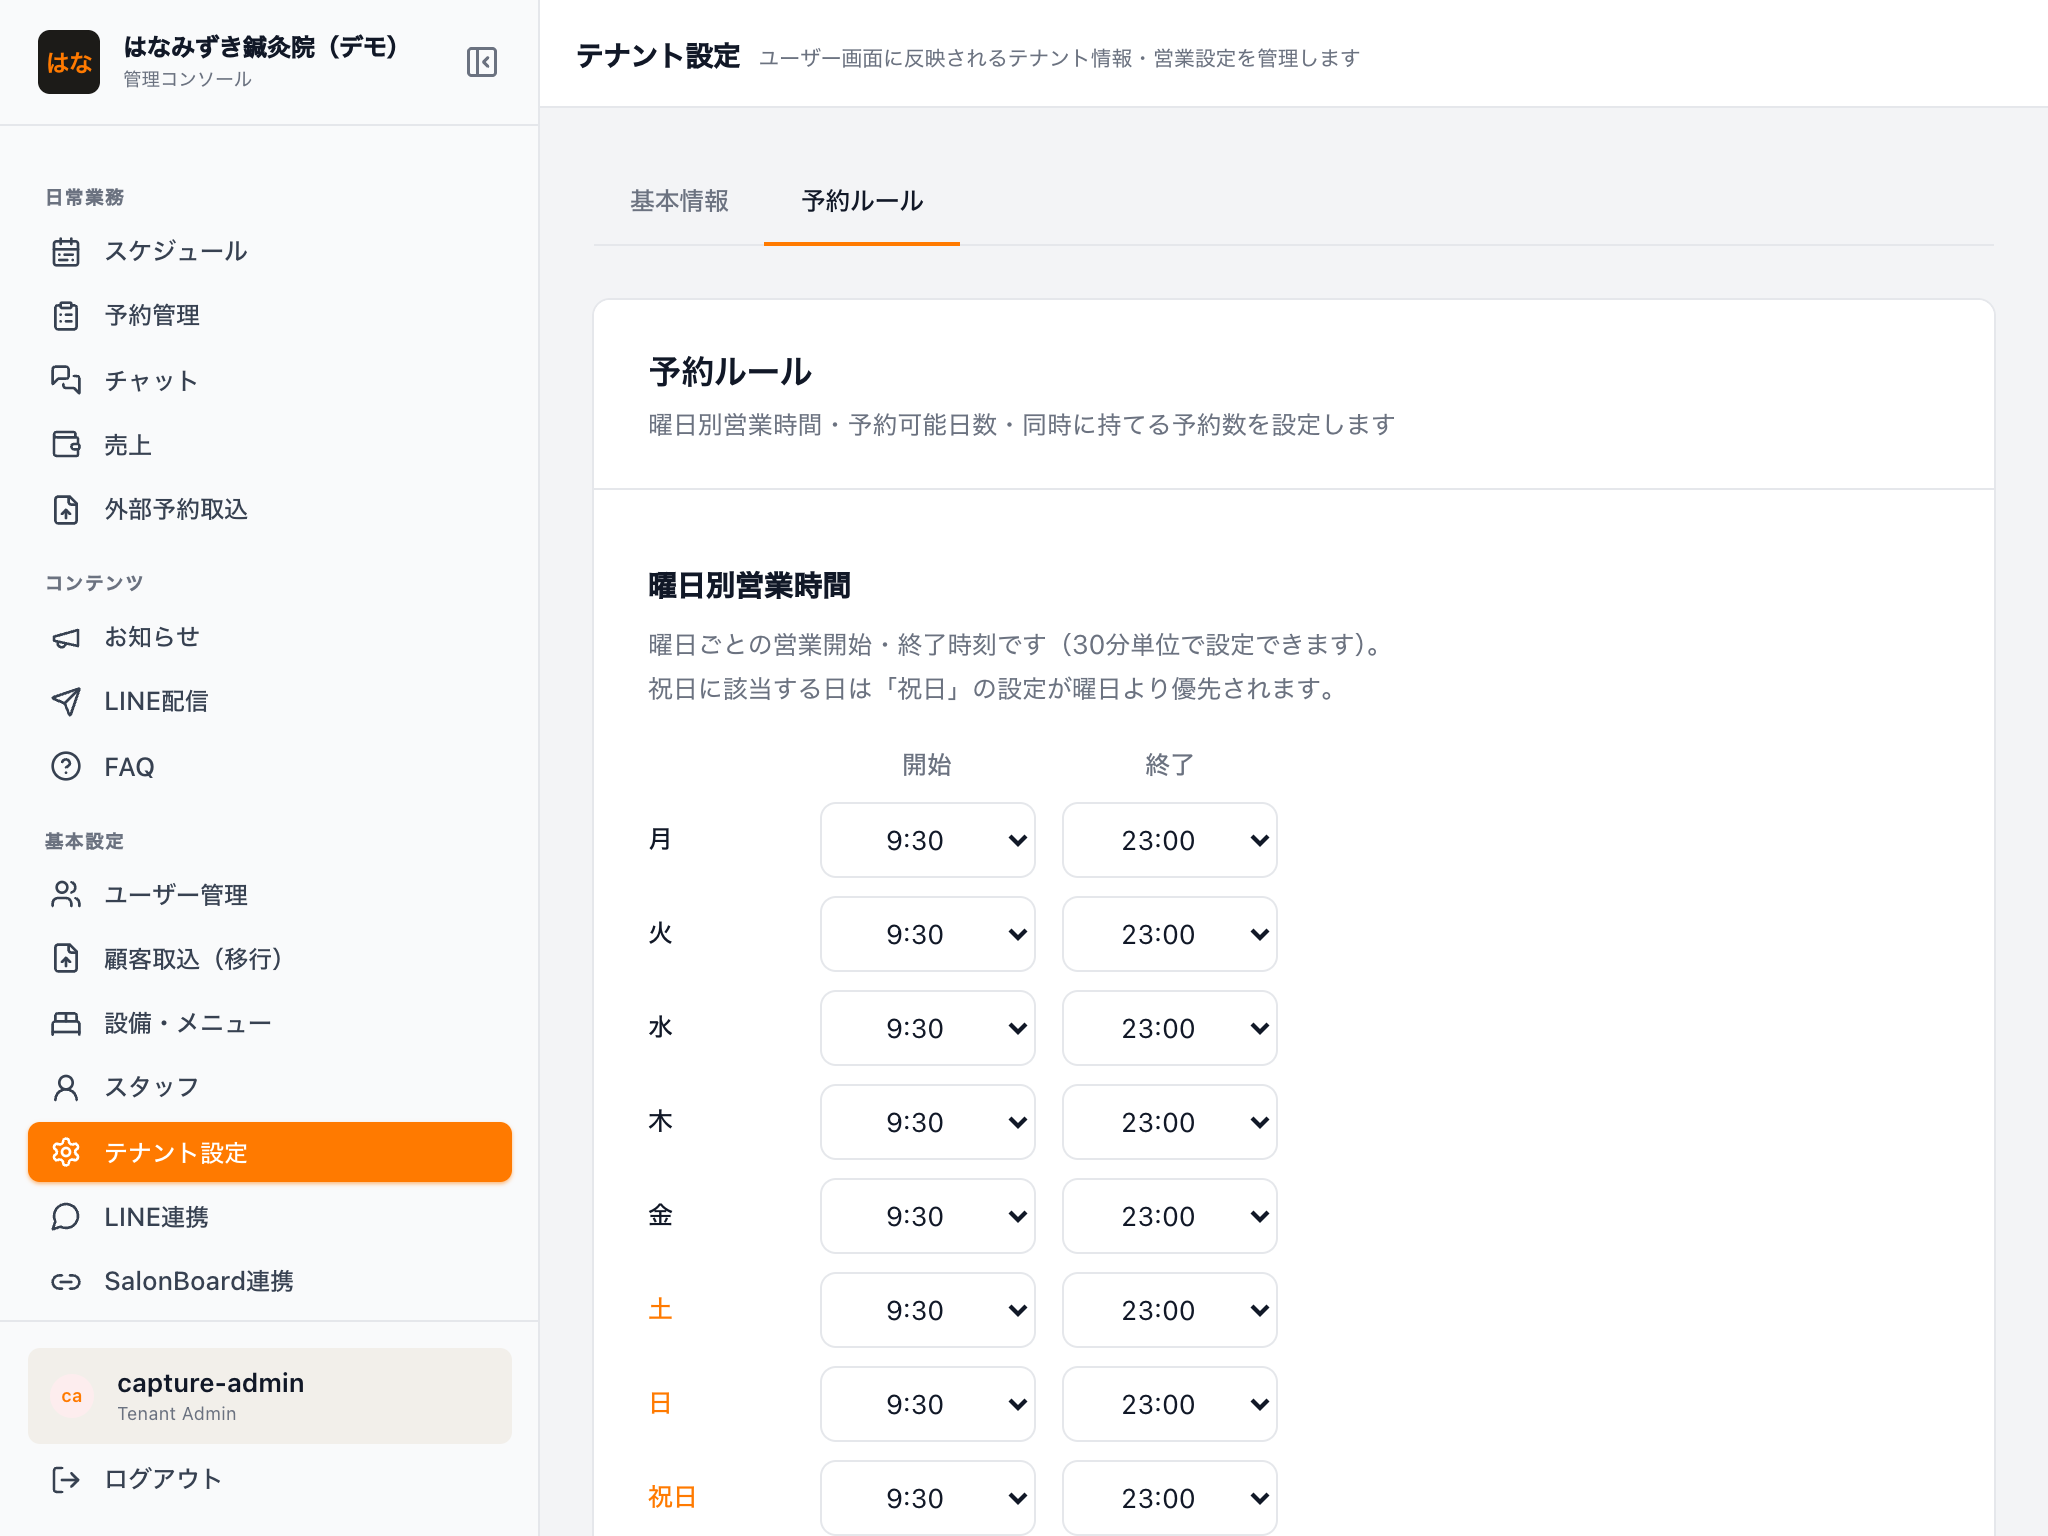Go to 予約管理 menu item
2048x1536 pixels.
(x=270, y=316)
